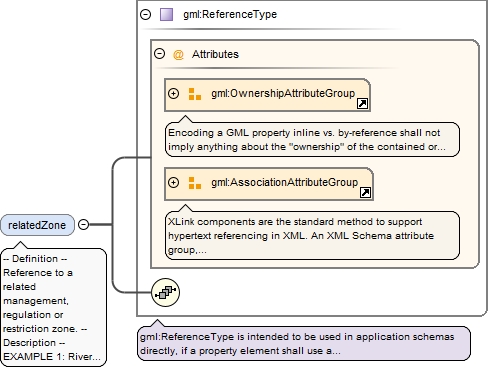Collapse the Attributes section
This screenshot has width=489, height=370.
coord(160,54)
